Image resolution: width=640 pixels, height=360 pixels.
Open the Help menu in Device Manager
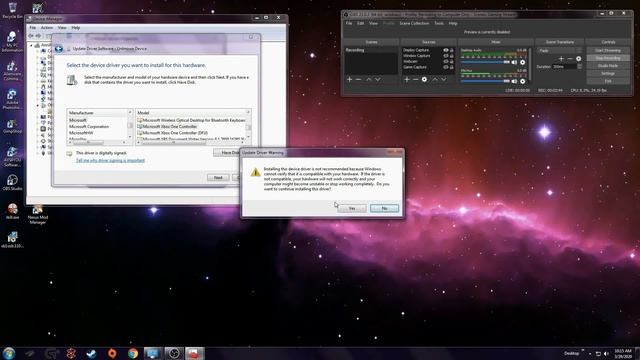[x=76, y=28]
